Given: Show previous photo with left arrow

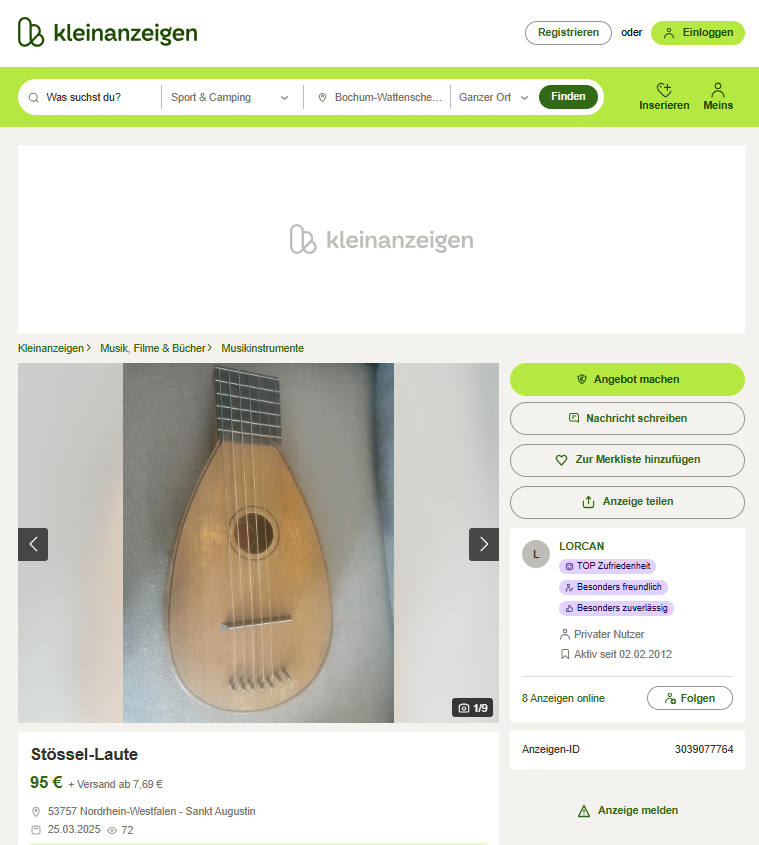Looking at the screenshot, I should tap(33, 544).
